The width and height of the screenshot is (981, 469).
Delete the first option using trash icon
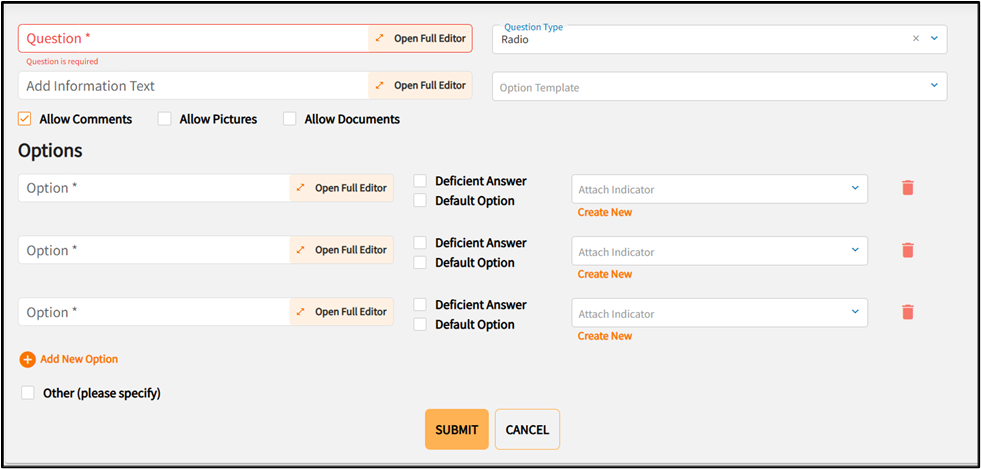907,188
